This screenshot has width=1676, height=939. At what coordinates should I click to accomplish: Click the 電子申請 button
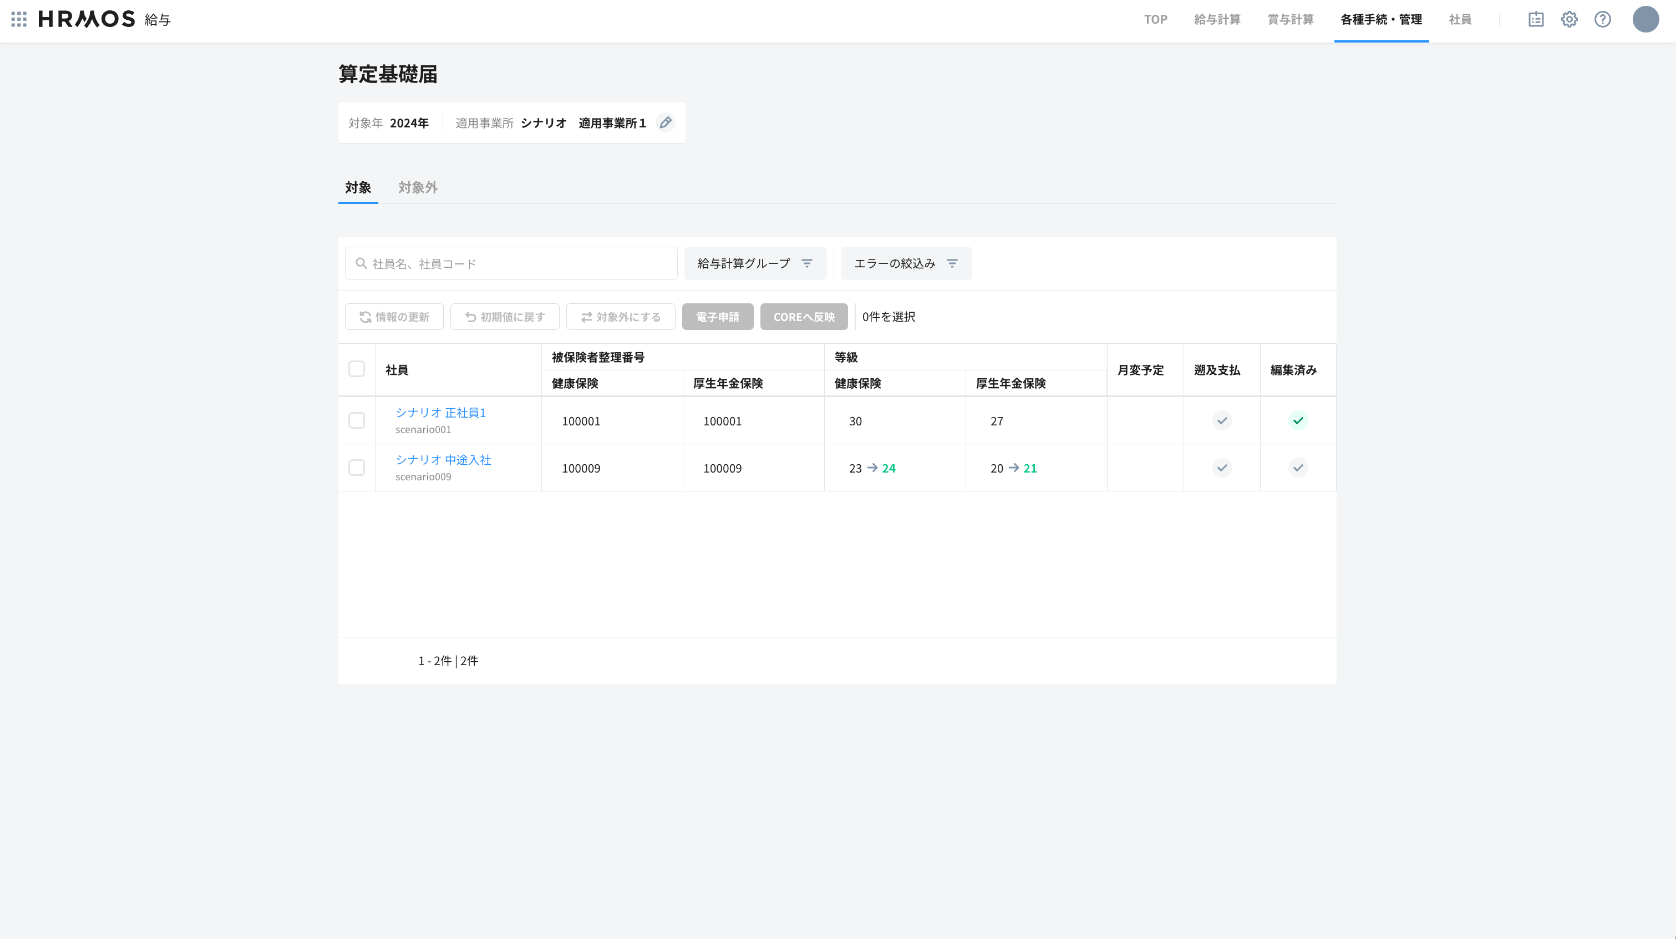(717, 317)
